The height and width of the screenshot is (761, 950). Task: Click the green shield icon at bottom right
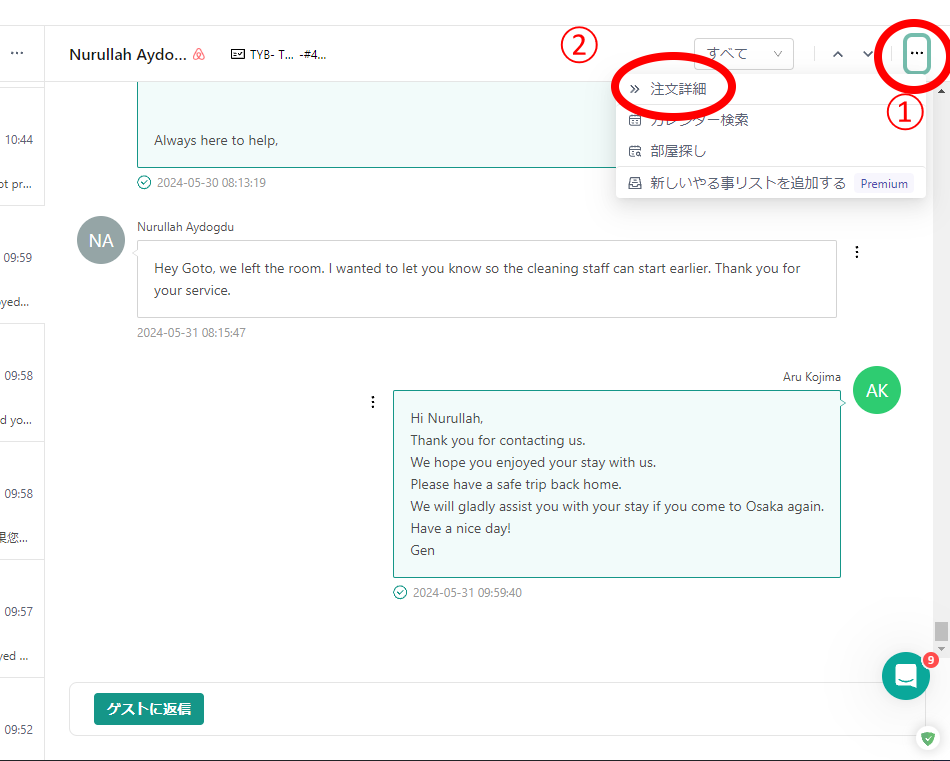[x=929, y=739]
